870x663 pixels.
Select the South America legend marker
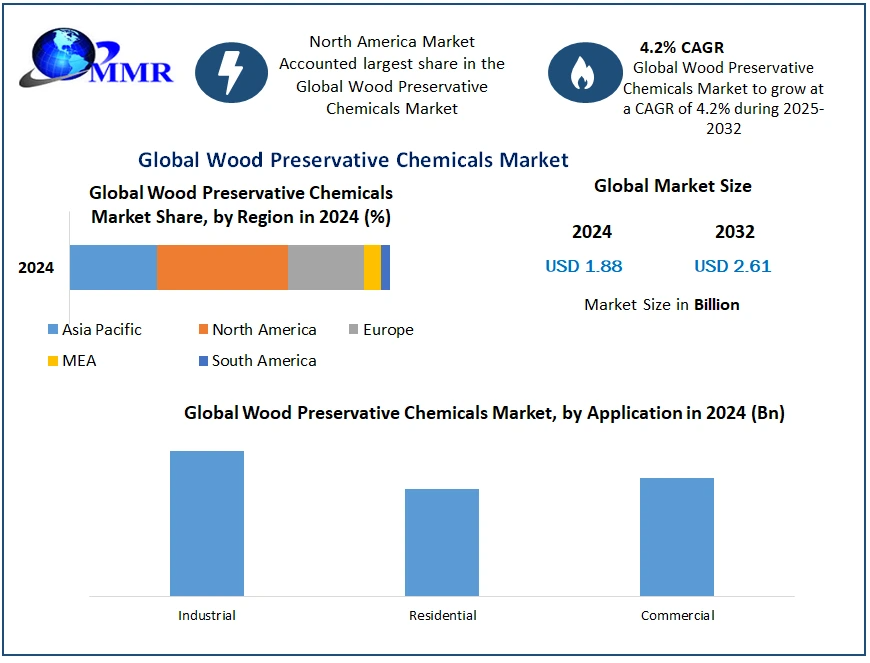(203, 361)
